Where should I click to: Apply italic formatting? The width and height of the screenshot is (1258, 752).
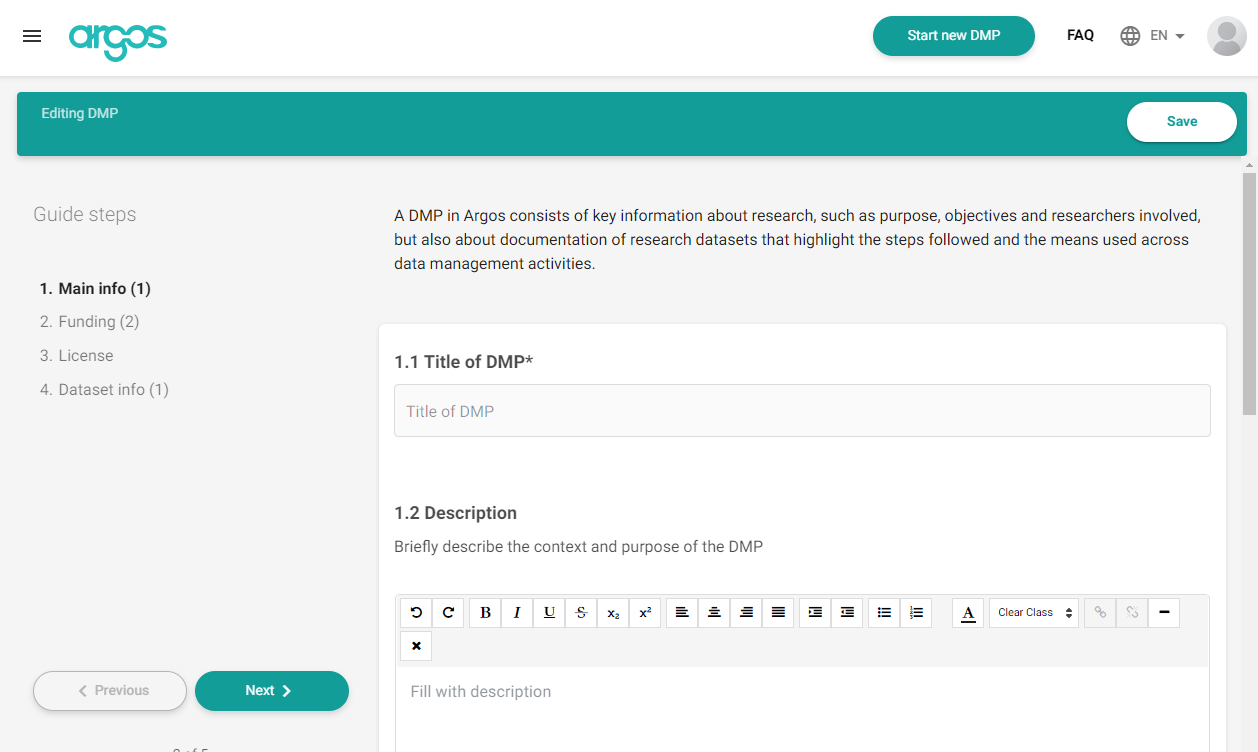[516, 612]
